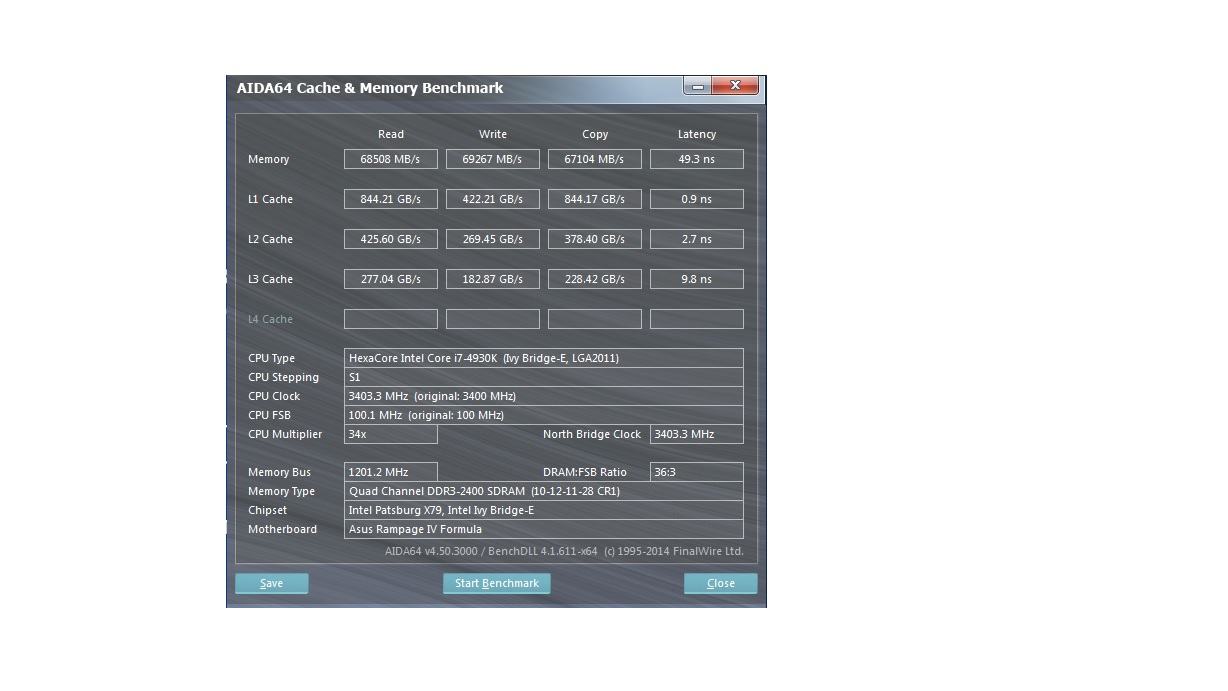
Task: Select Memory latency value 49.3 ns
Action: (x=697, y=159)
